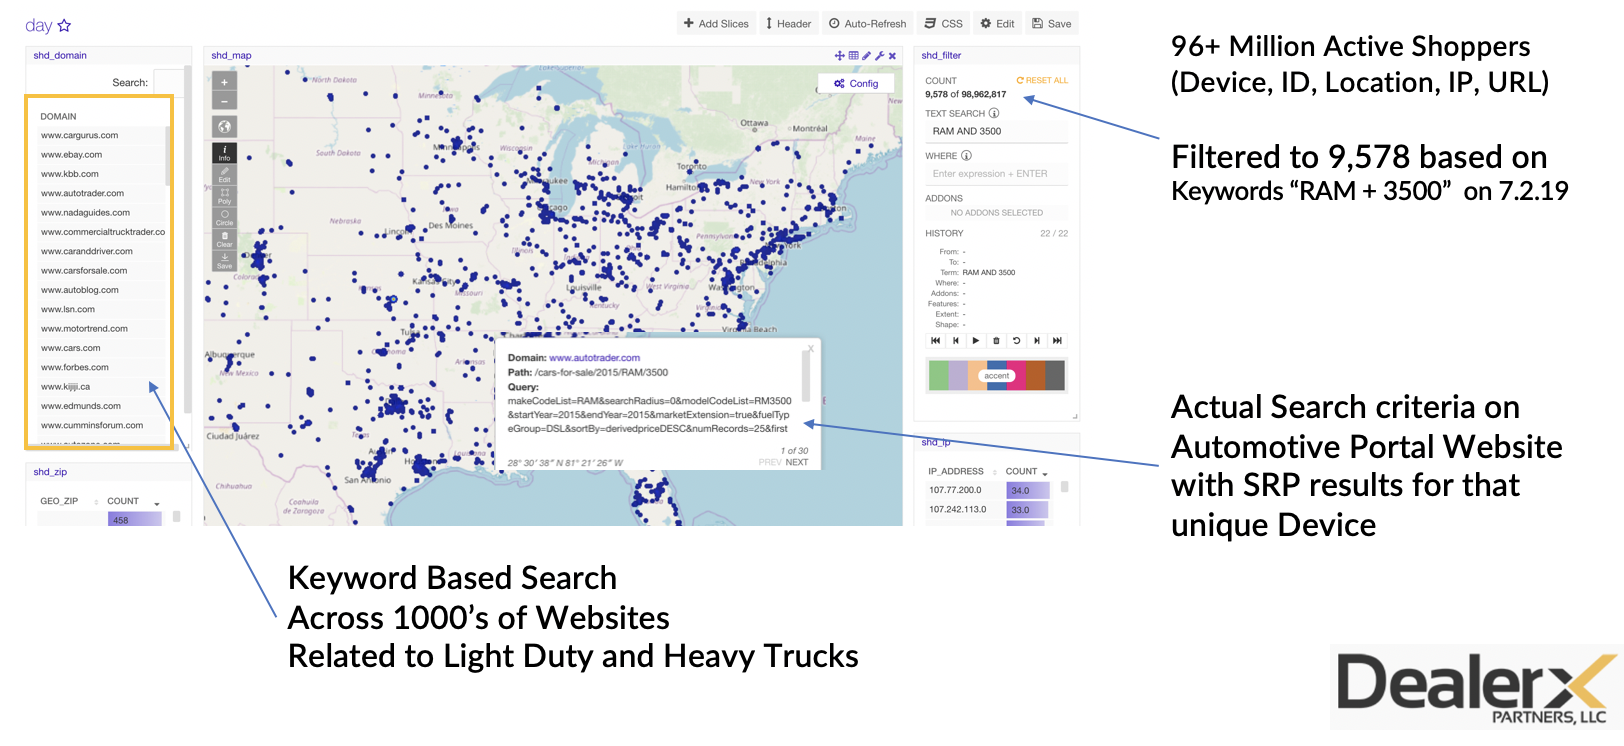Click the Header button
The image size is (1624, 746).
point(788,24)
